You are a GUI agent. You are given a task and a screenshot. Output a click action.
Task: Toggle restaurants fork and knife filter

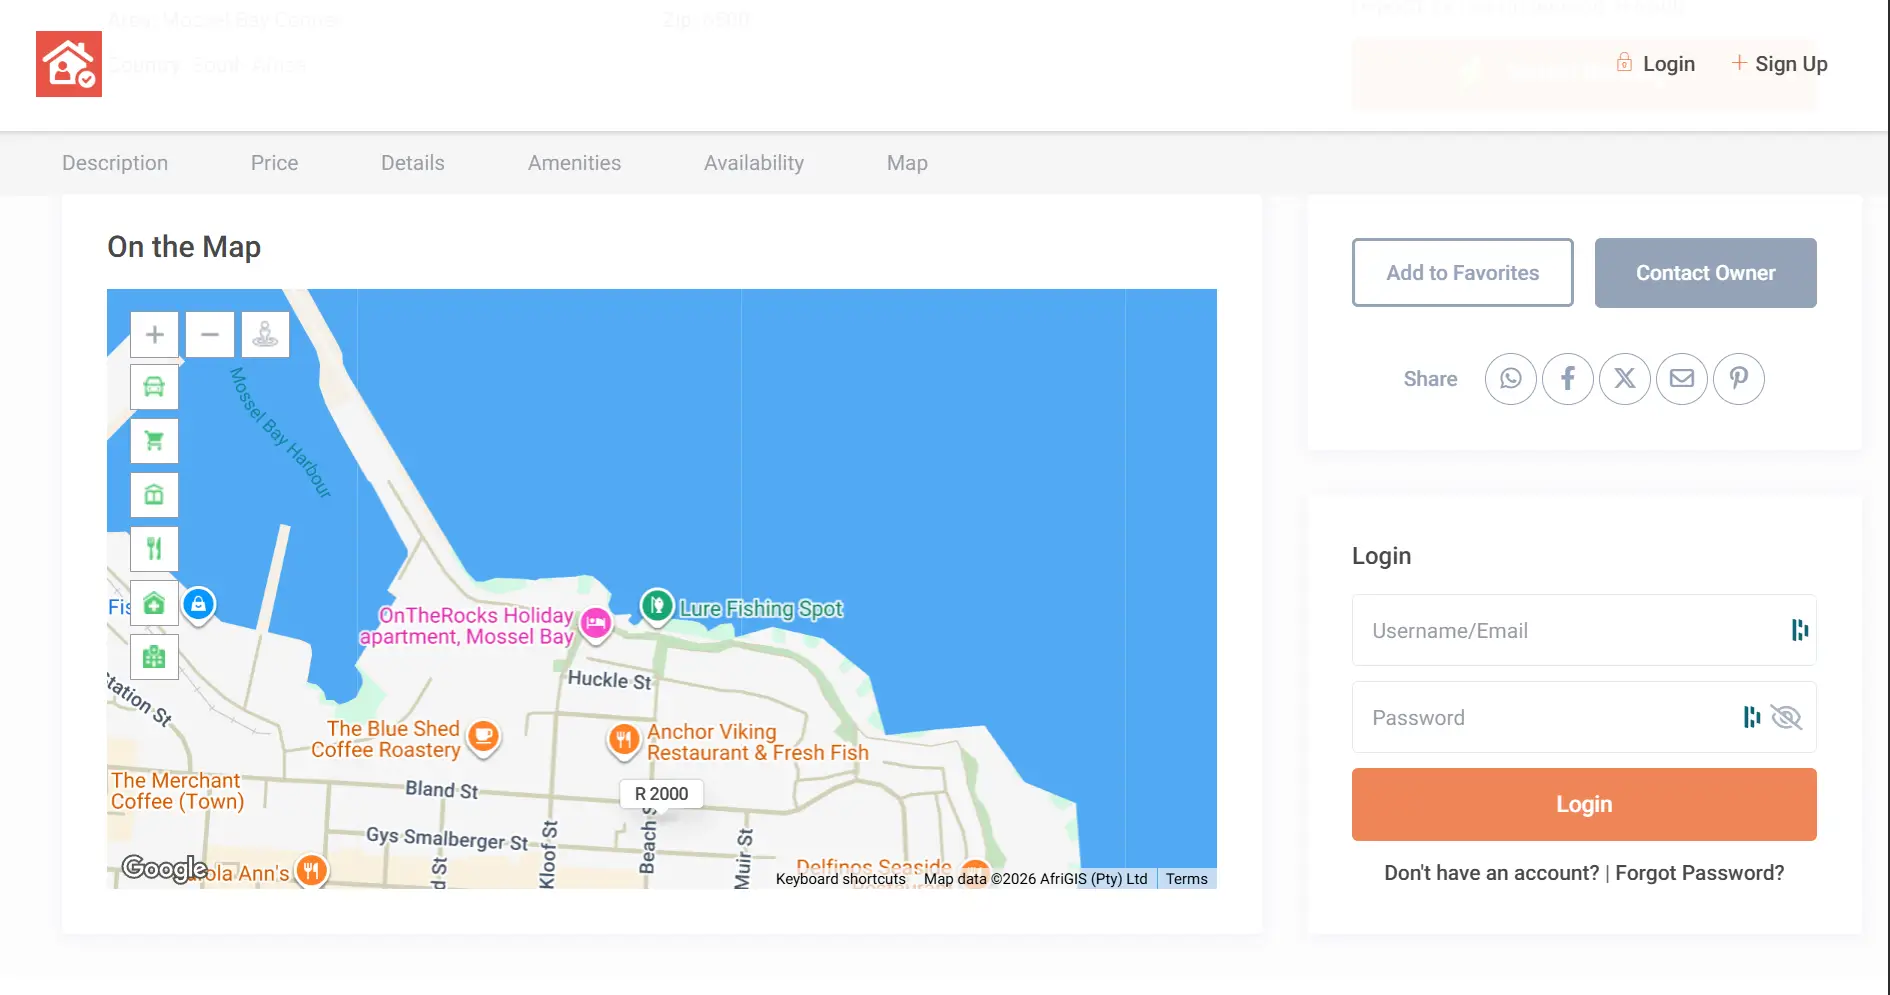(x=154, y=548)
